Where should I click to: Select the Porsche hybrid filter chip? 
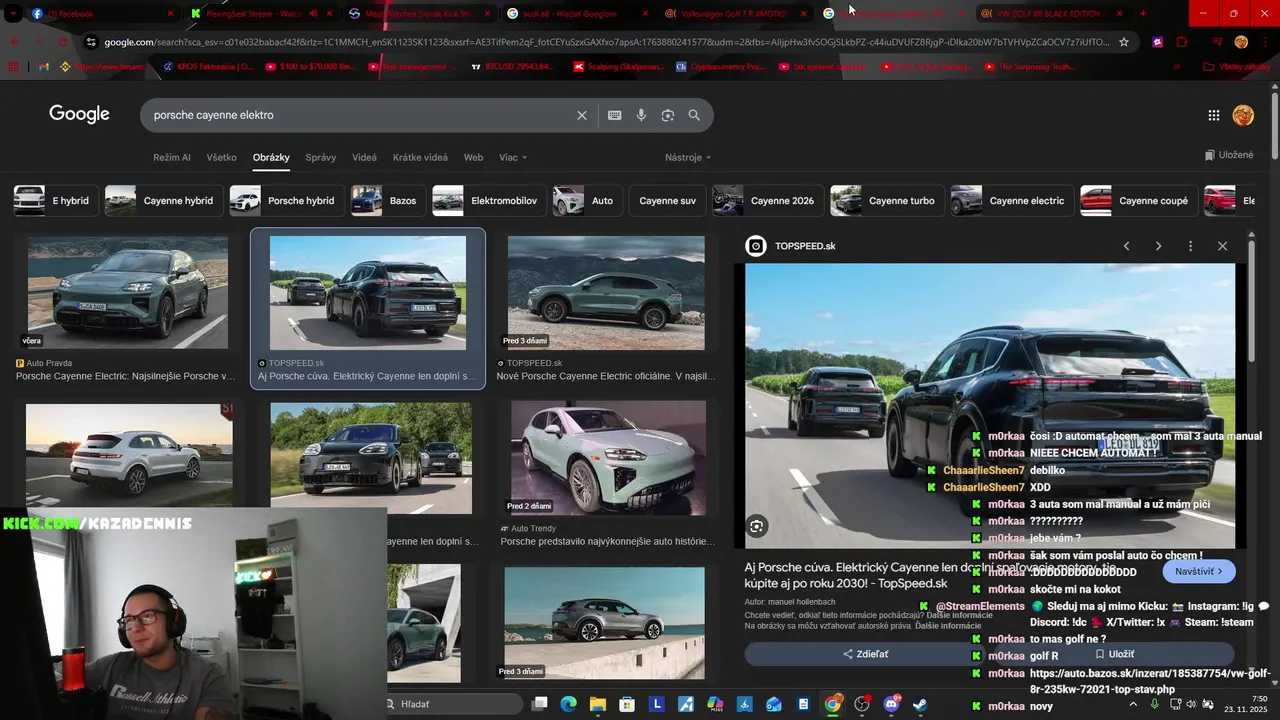pyautogui.click(x=286, y=200)
